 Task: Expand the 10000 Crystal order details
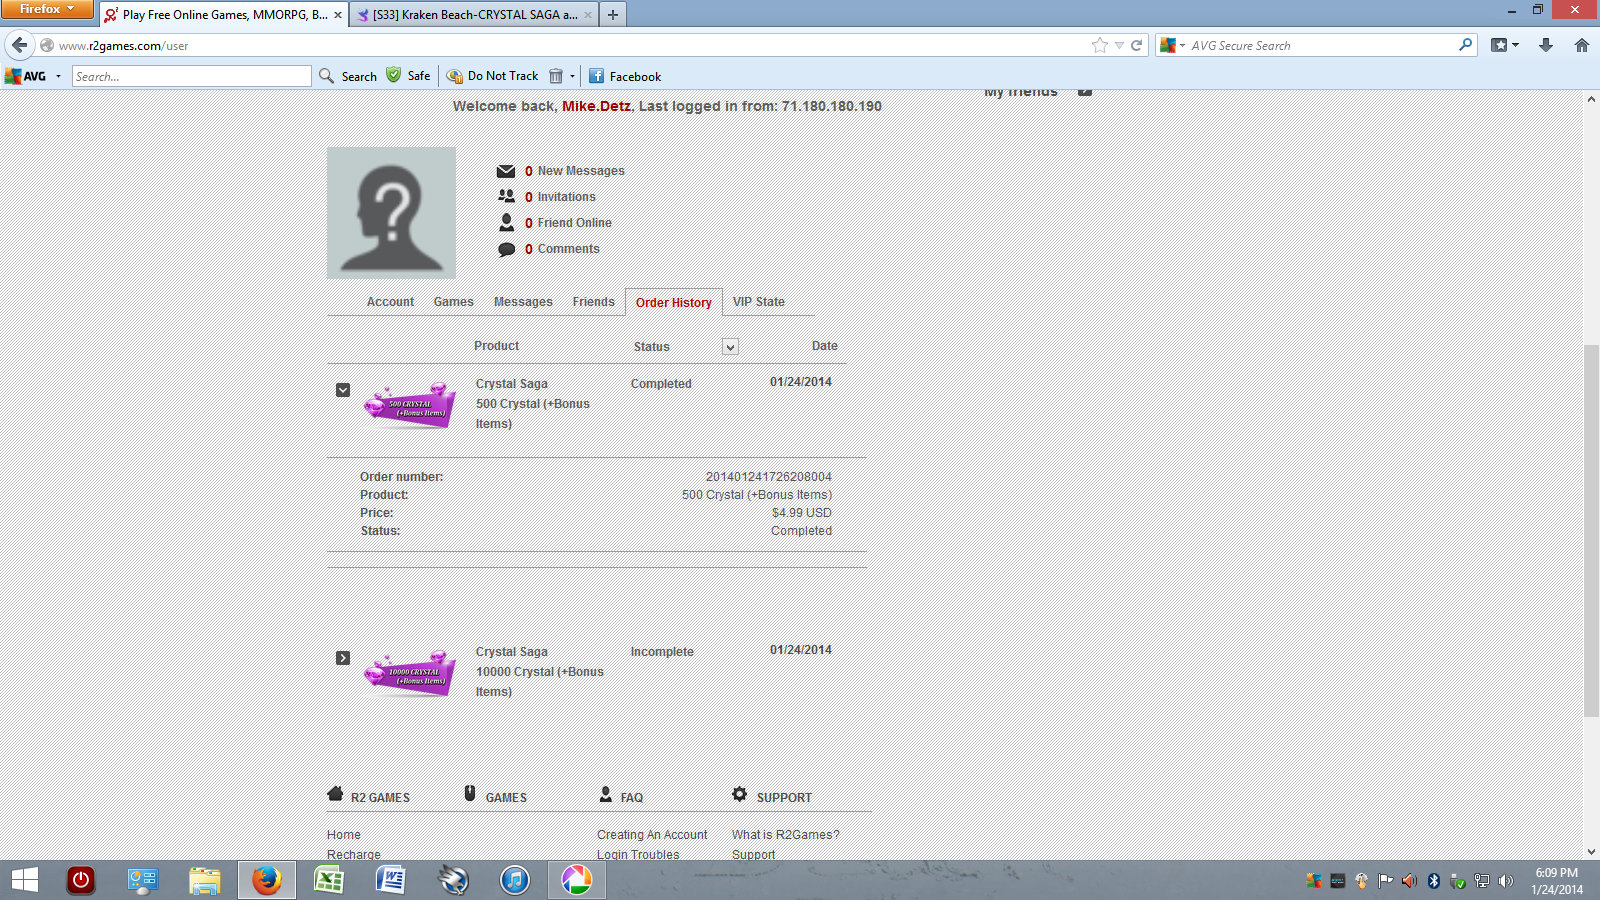click(343, 658)
